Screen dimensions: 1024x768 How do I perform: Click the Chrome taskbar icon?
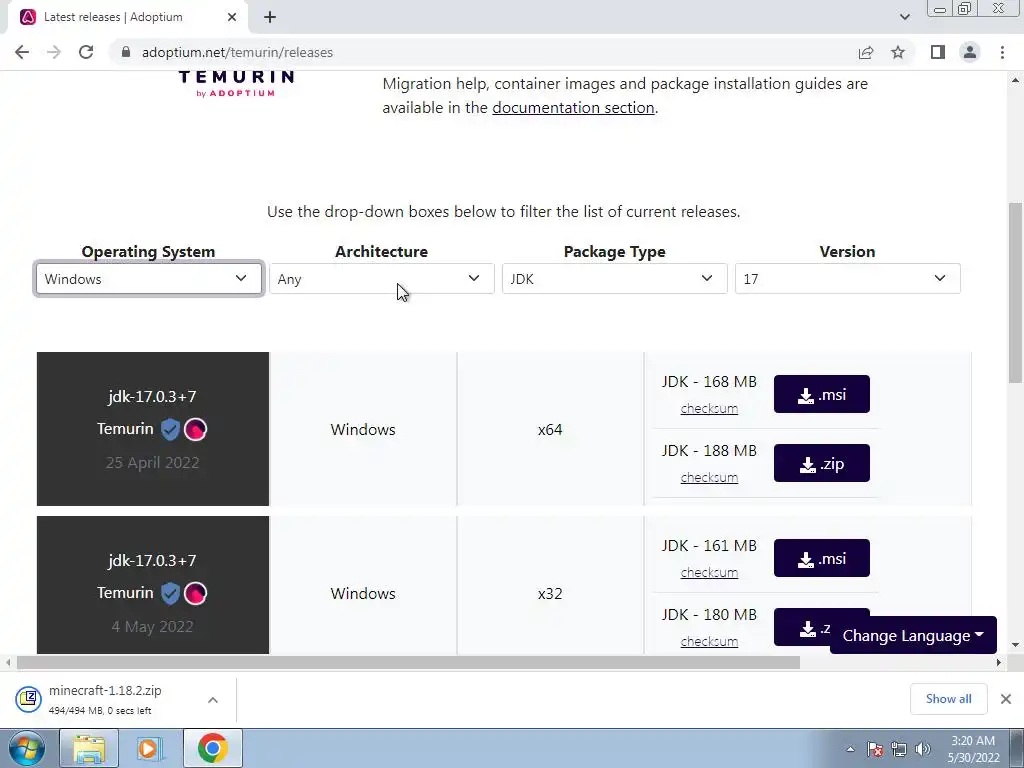click(212, 748)
